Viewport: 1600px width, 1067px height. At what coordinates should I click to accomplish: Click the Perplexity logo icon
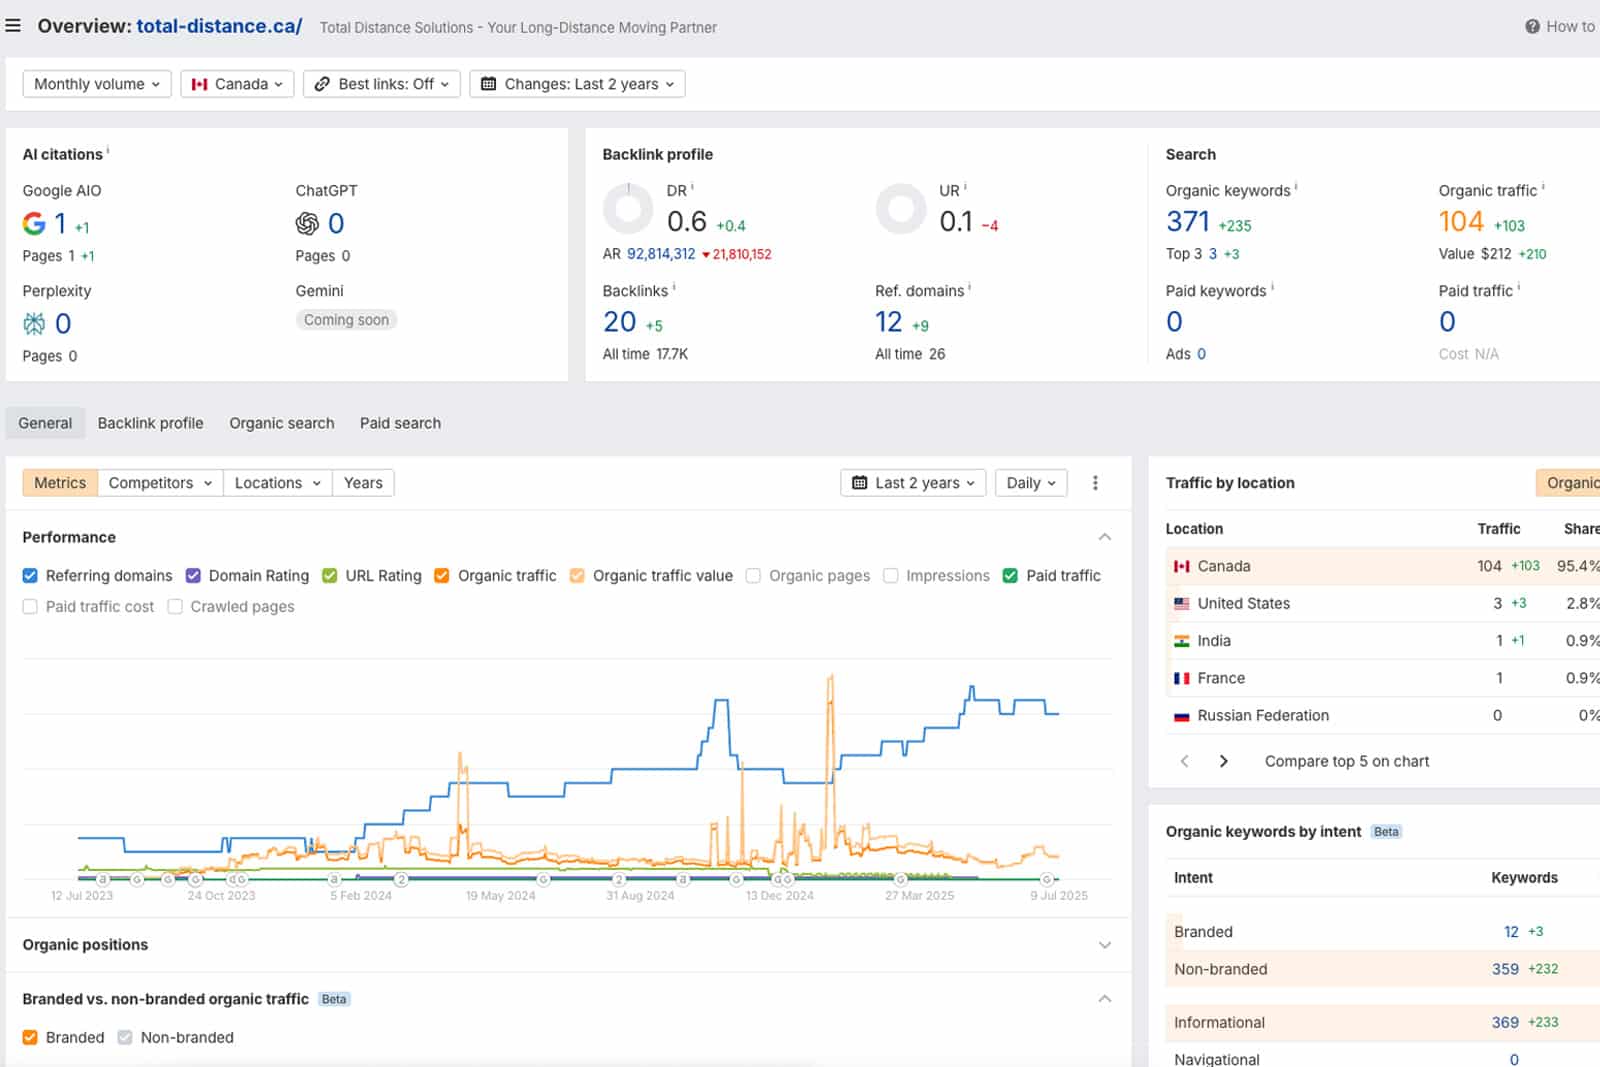coord(34,323)
